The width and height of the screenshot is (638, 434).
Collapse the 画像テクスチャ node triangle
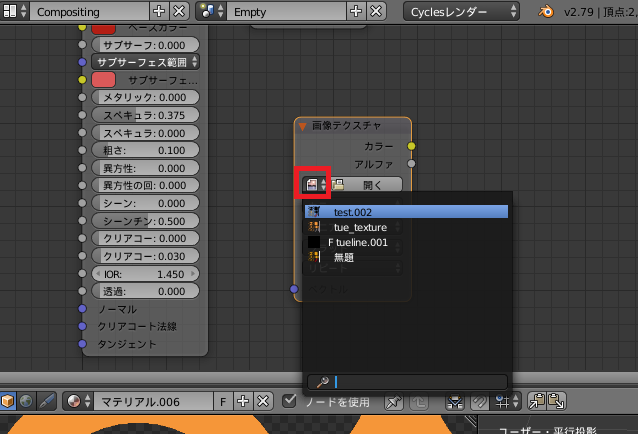302,126
